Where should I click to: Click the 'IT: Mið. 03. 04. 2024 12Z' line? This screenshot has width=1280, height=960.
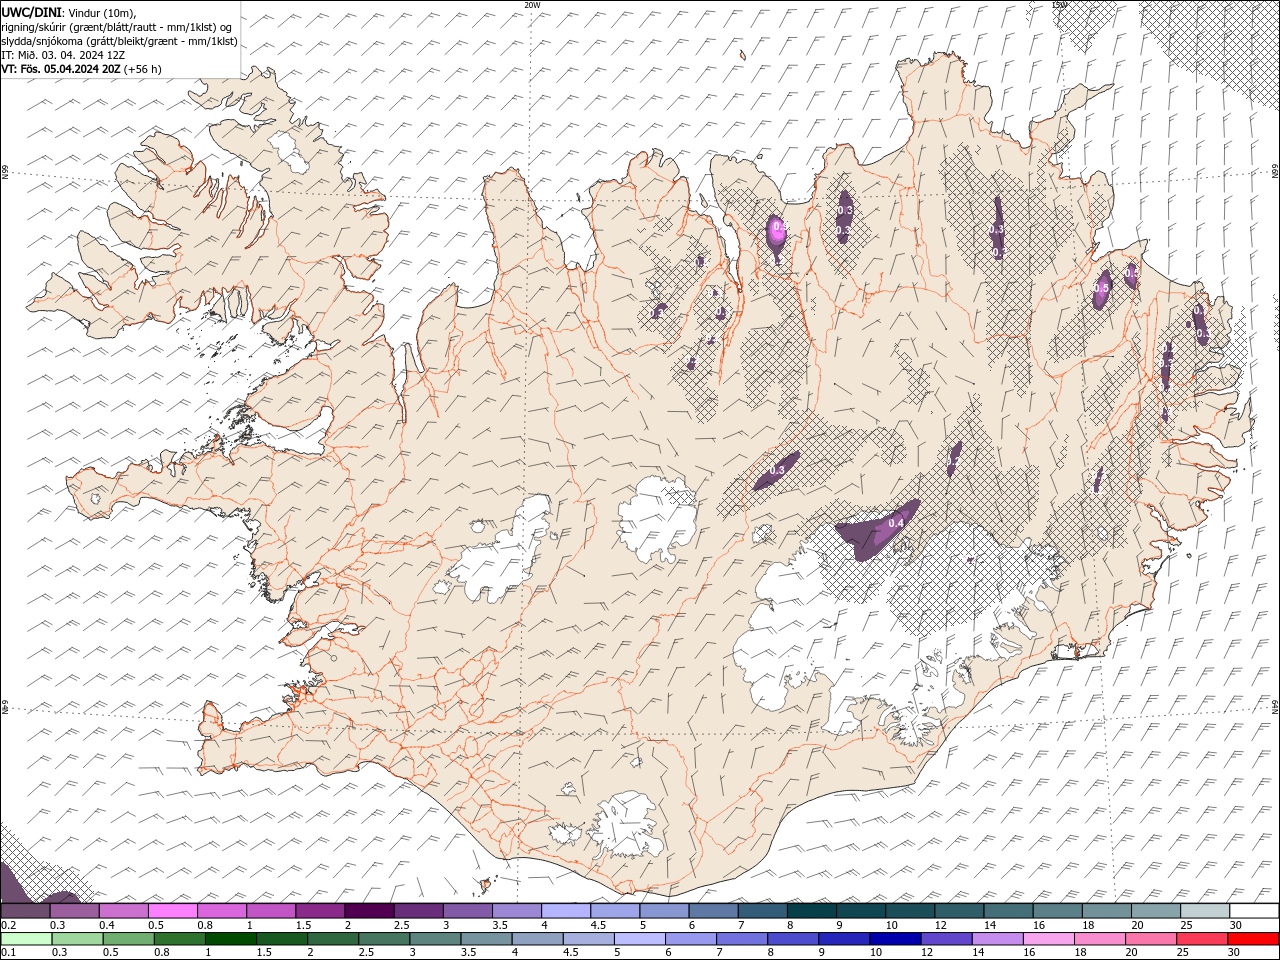pos(64,55)
